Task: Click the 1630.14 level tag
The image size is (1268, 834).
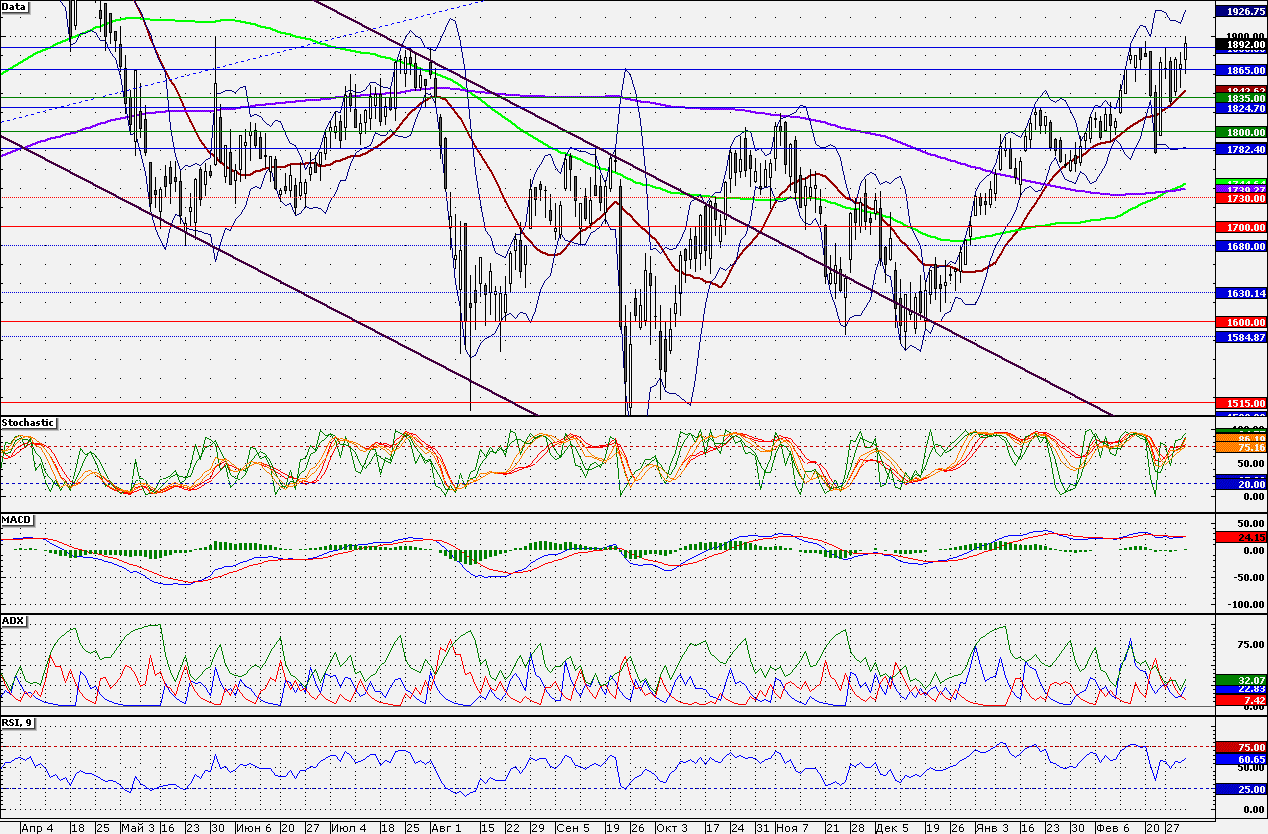Action: (x=1240, y=294)
